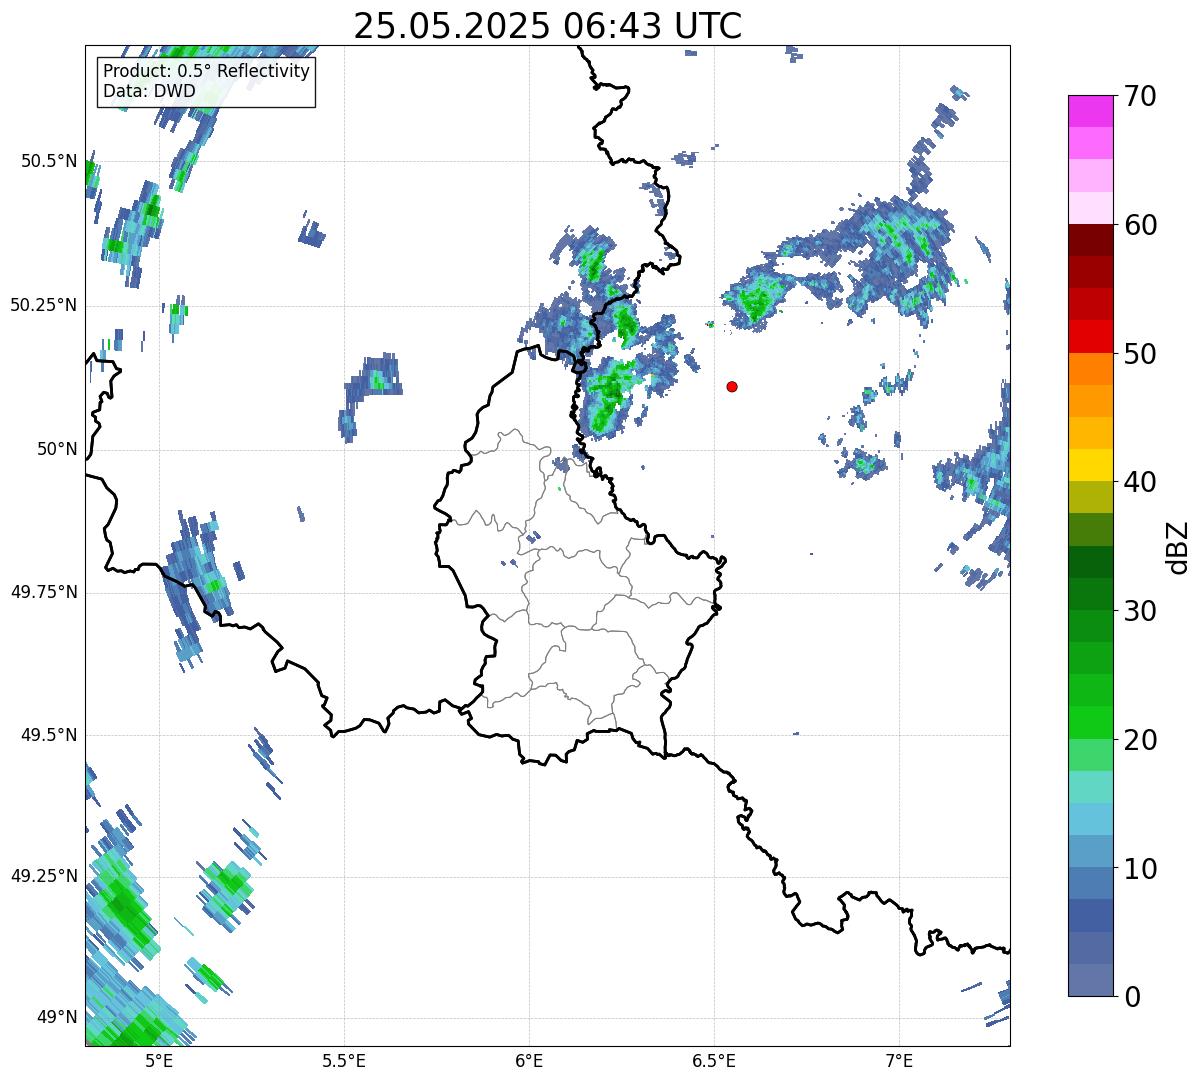Click the 6.5°E longitude tick label

coord(714,1061)
